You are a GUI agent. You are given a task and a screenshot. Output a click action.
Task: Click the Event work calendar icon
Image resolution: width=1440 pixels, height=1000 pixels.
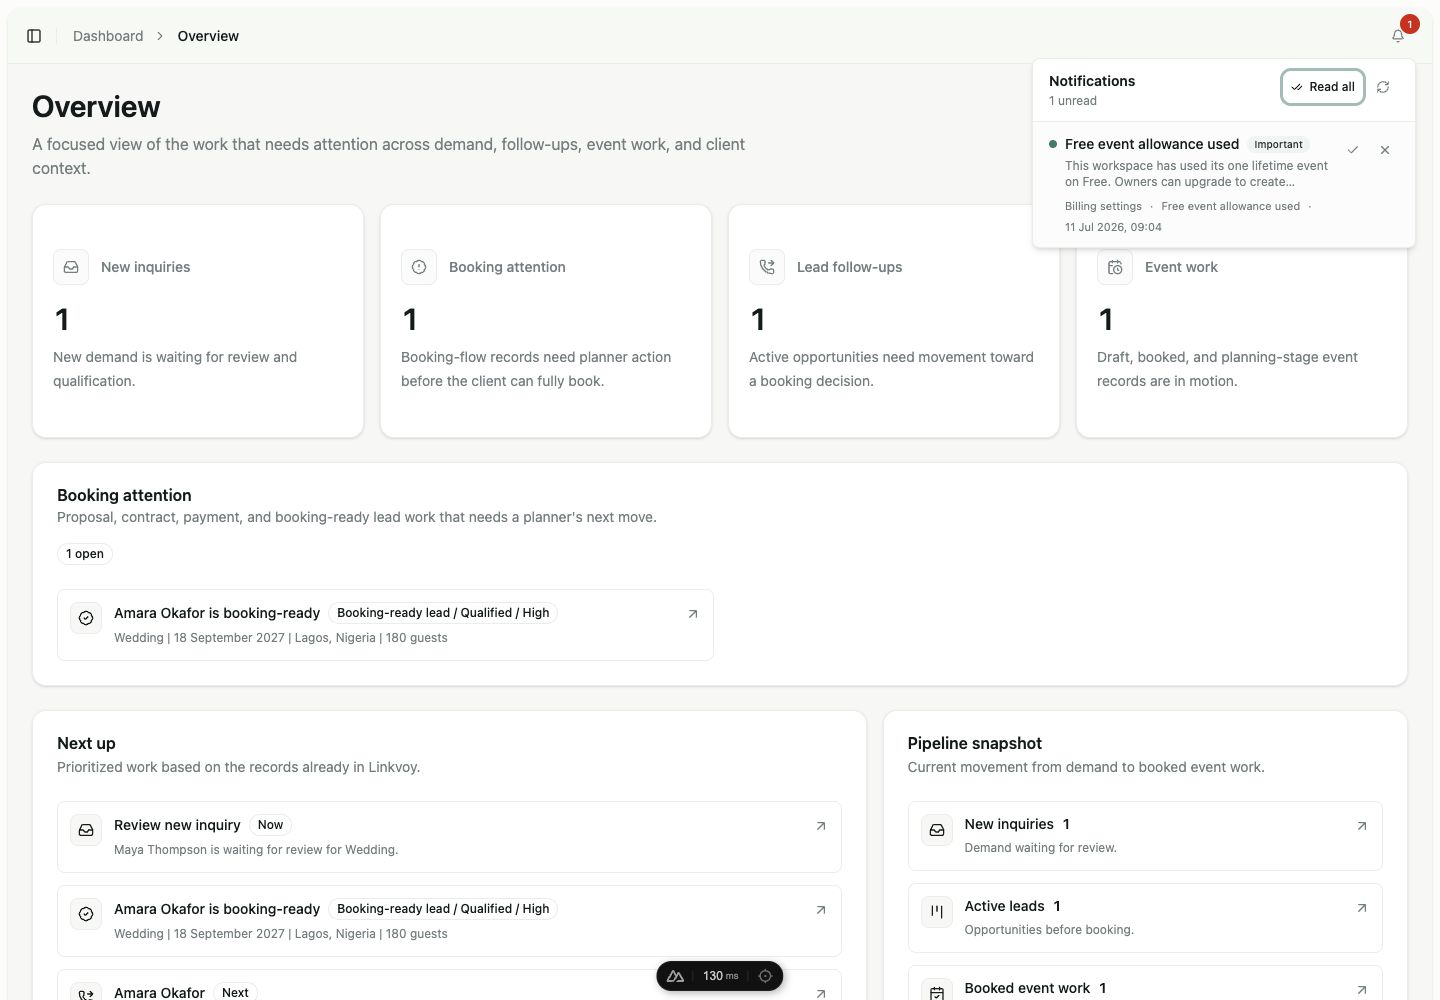(1115, 267)
